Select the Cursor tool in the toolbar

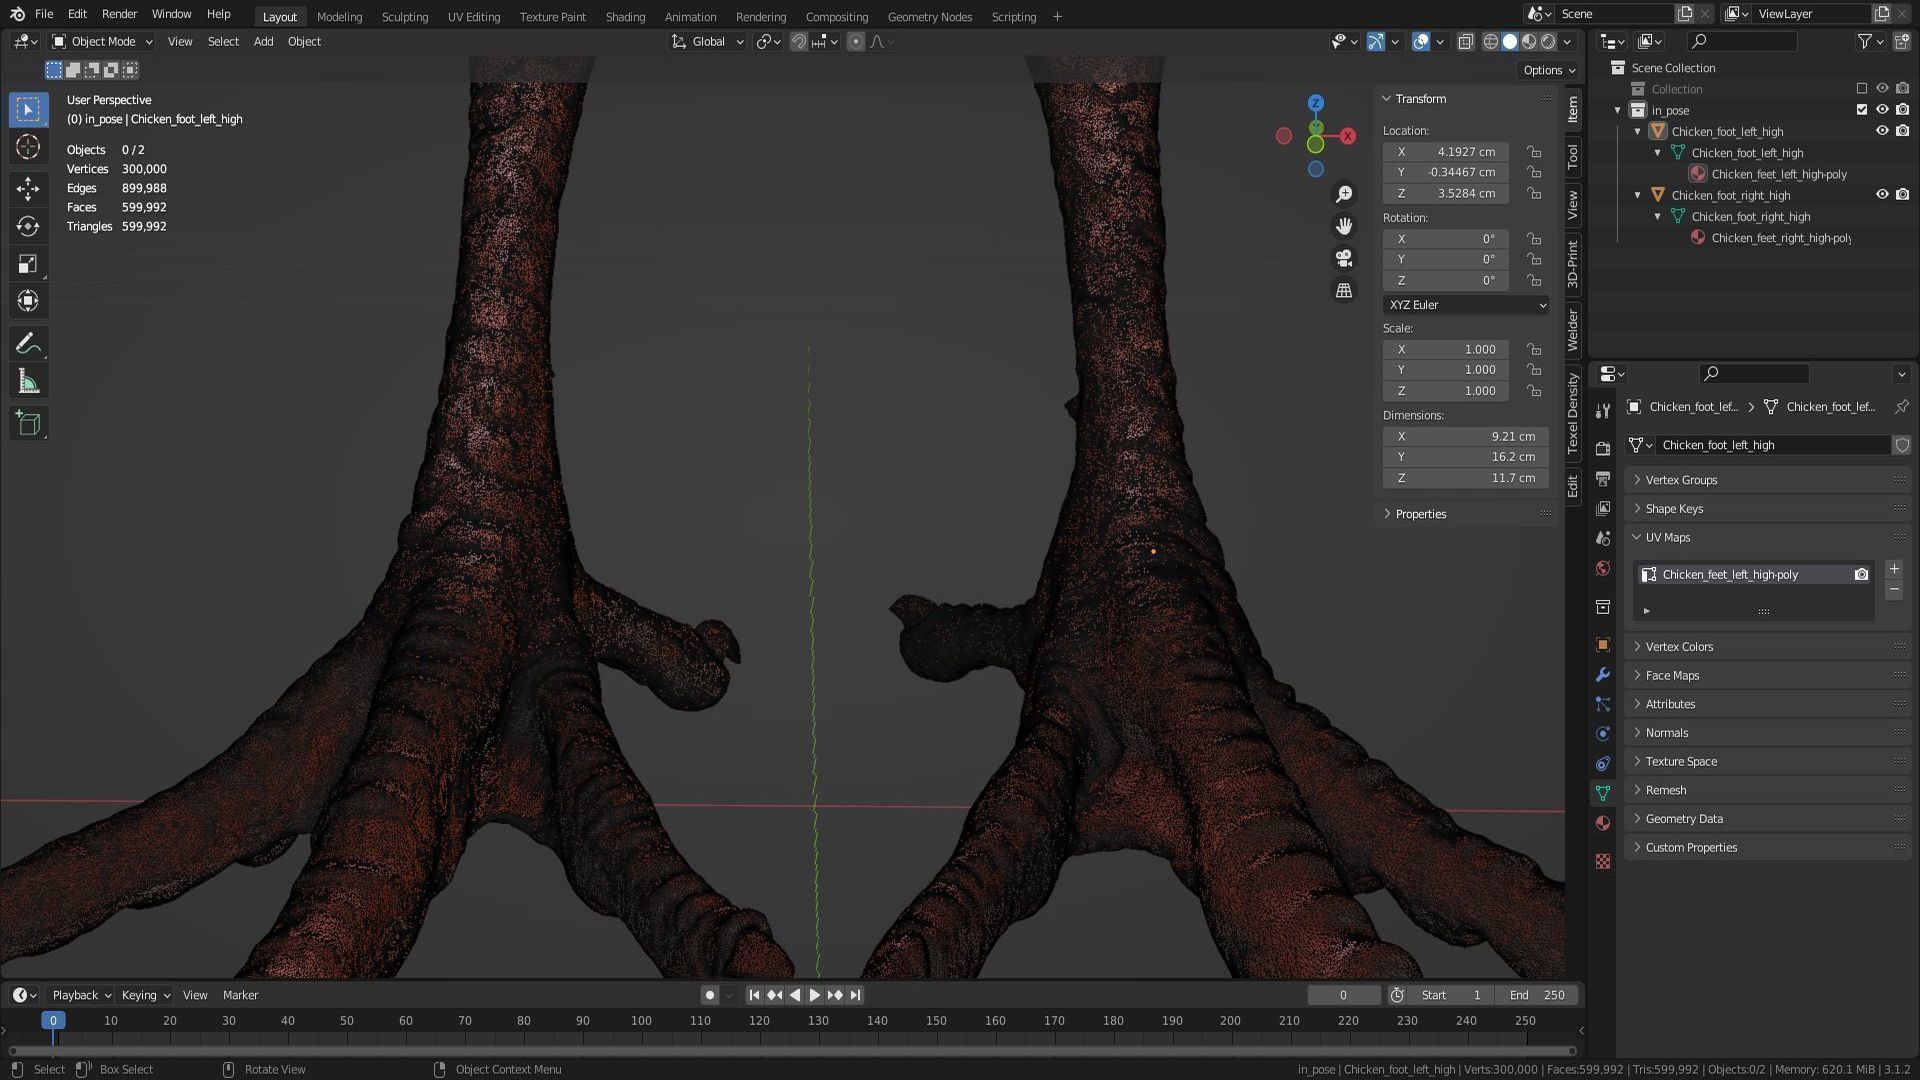click(28, 147)
